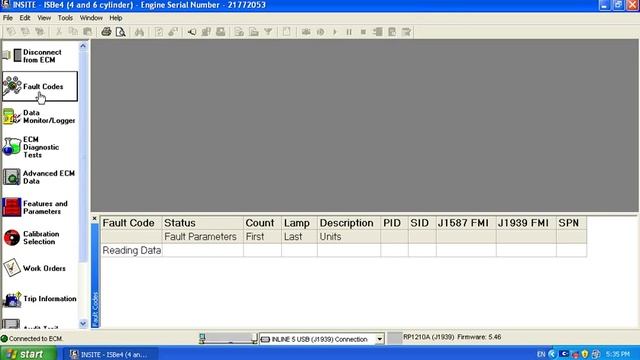Click the SID column header
This screenshot has width=640, height=360.
pyautogui.click(x=422, y=223)
